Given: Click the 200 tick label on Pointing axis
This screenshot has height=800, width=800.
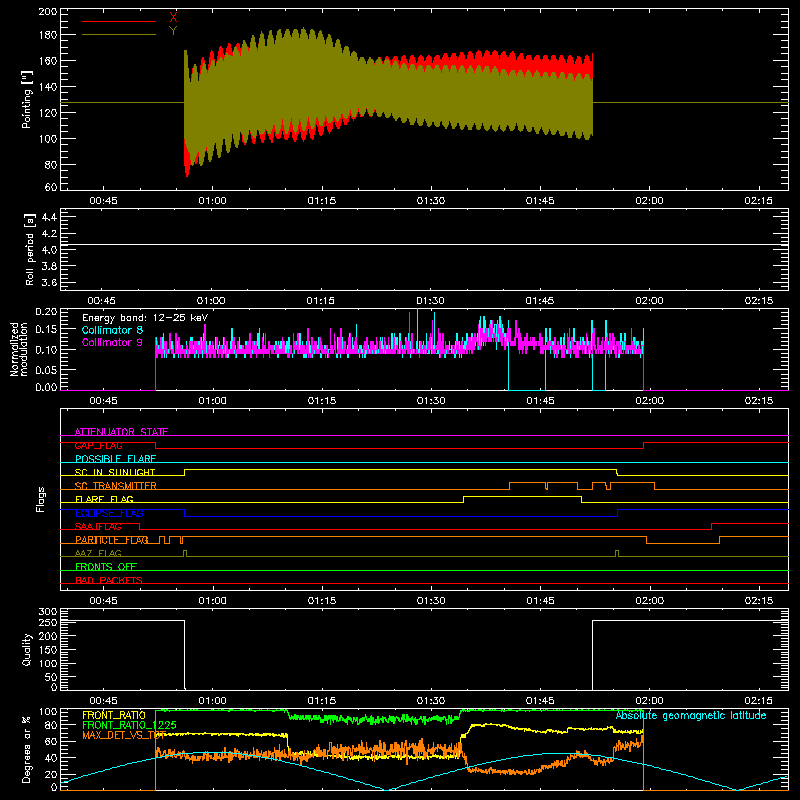Looking at the screenshot, I should point(47,11).
